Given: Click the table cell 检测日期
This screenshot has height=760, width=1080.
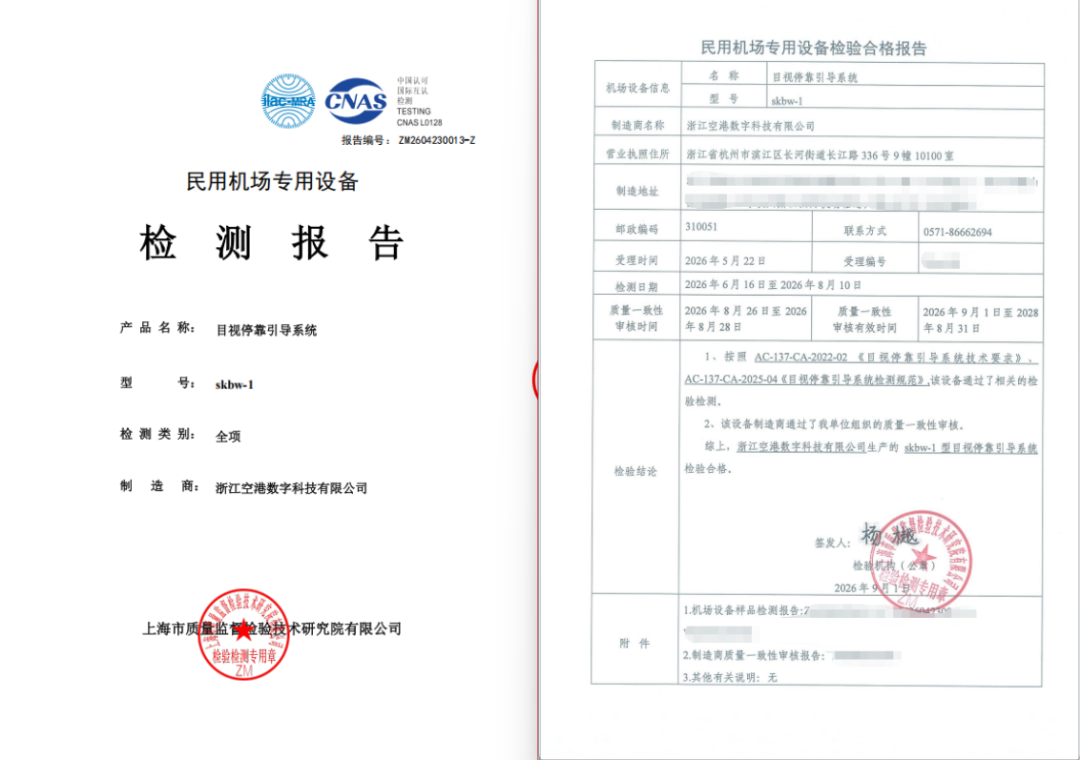Looking at the screenshot, I should [638, 286].
